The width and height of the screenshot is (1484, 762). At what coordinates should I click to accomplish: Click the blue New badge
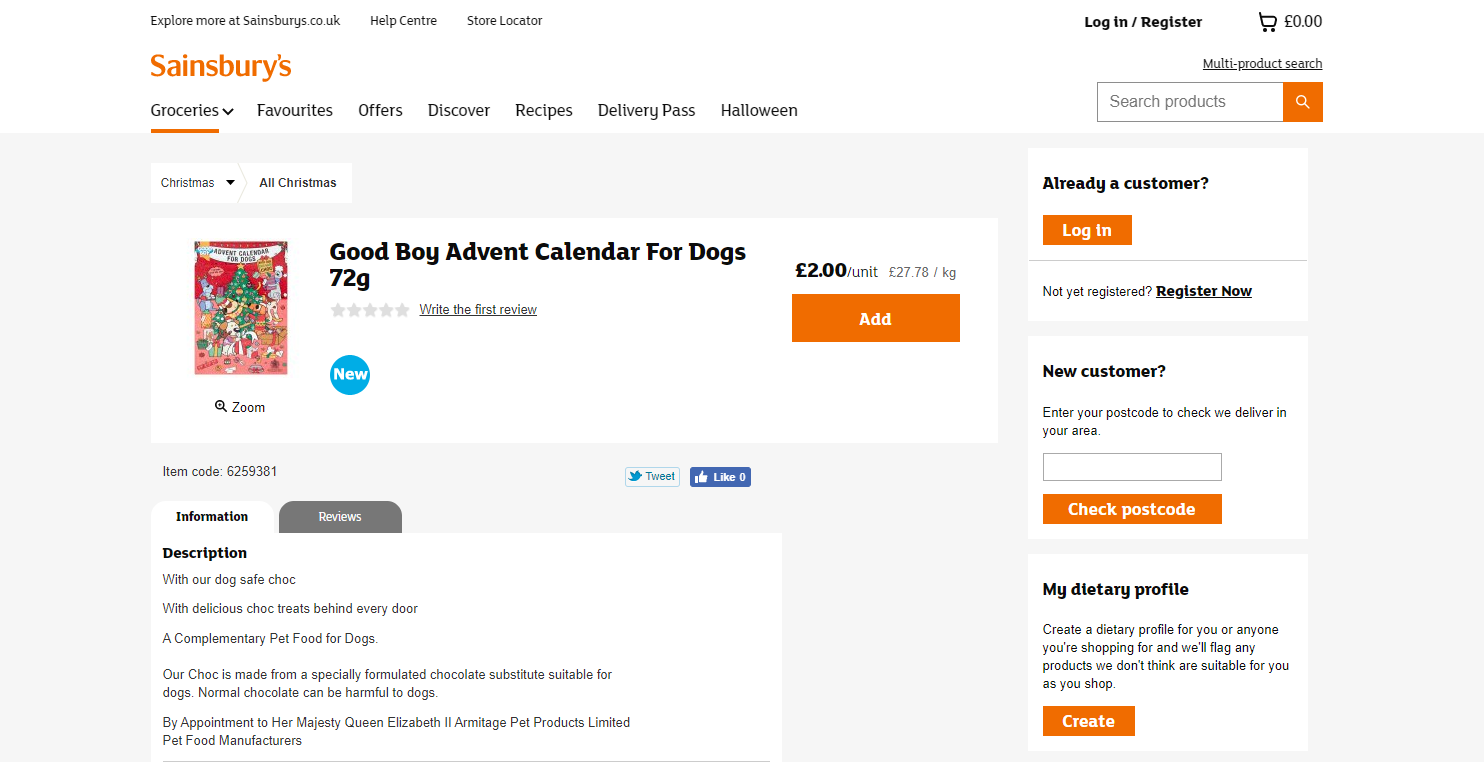pyautogui.click(x=349, y=374)
